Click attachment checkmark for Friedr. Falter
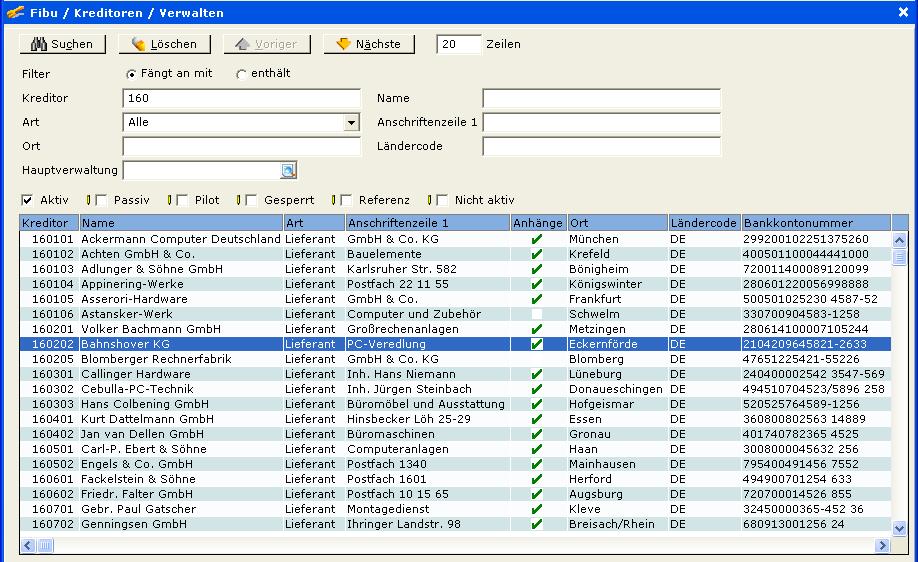This screenshot has width=918, height=562. point(537,494)
